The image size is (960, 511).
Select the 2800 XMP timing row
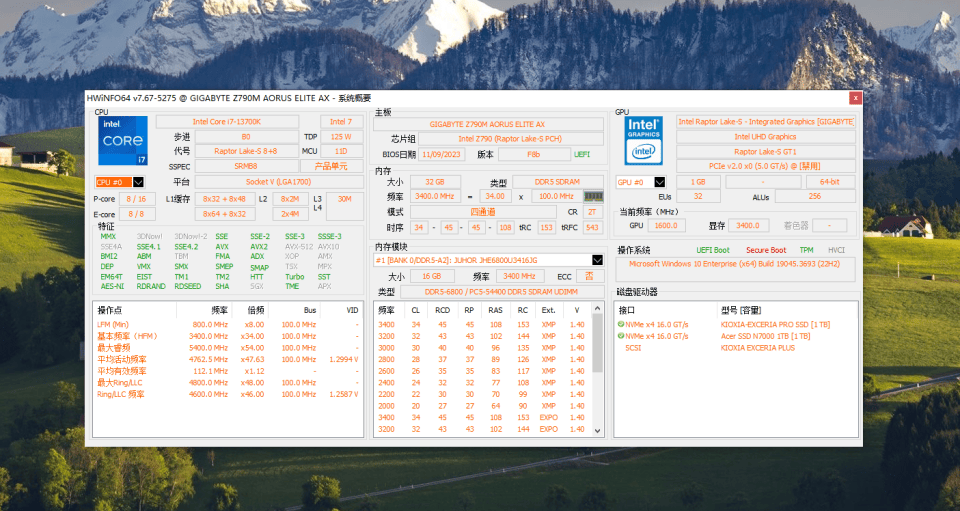coord(483,359)
